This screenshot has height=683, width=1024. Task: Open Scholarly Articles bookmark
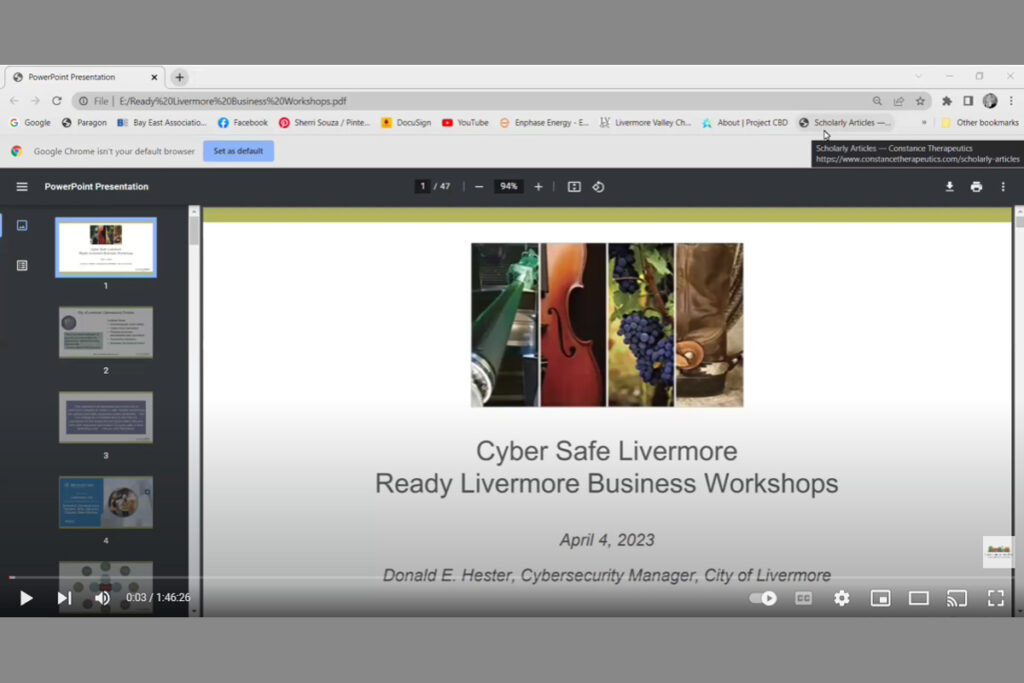coord(844,122)
